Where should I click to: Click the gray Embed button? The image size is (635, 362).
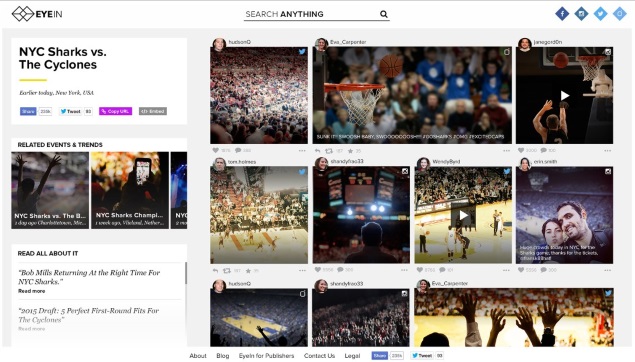[x=153, y=111]
